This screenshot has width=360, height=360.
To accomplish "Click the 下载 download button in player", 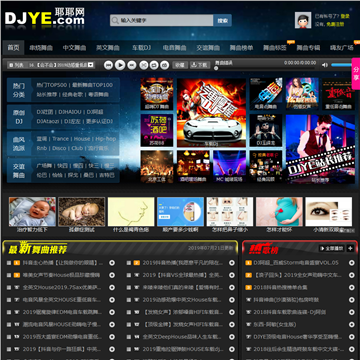I will coord(199,65).
